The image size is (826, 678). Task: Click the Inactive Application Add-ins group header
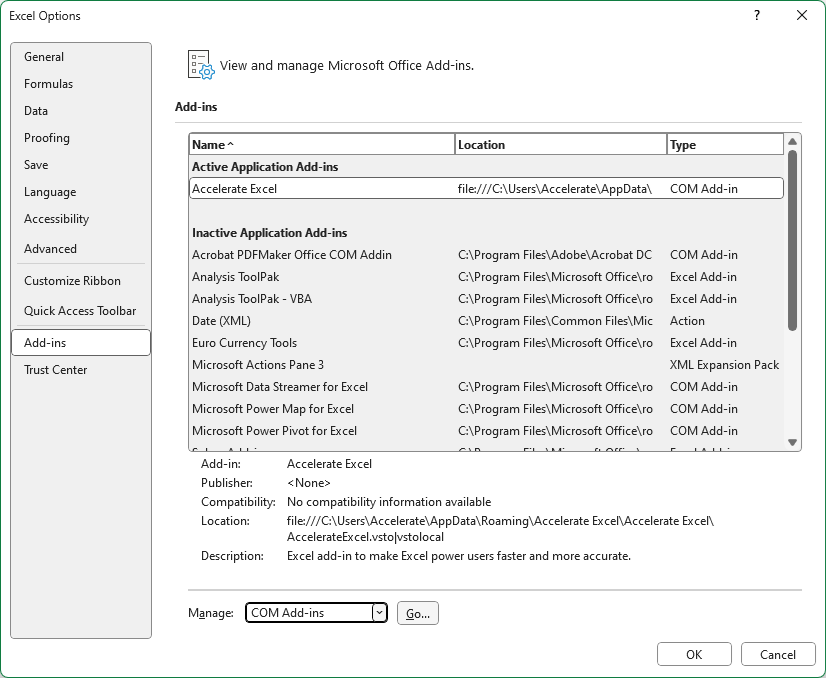(270, 233)
